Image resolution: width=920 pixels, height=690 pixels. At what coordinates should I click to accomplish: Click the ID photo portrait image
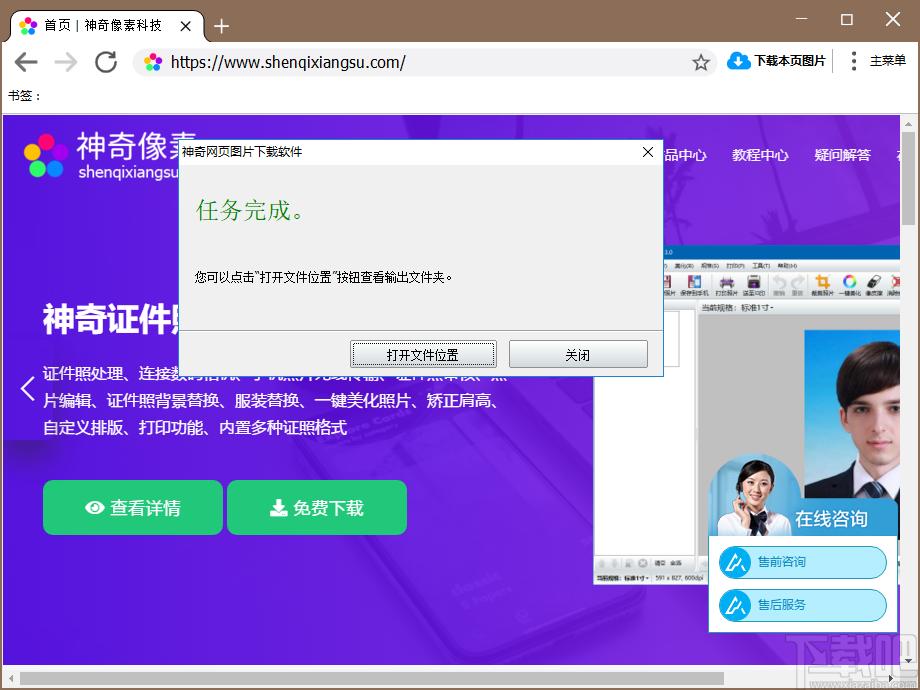coord(852,414)
